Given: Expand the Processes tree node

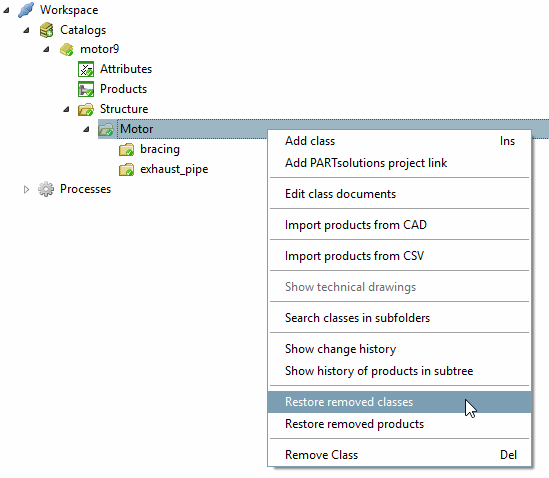Looking at the screenshot, I should (x=26, y=189).
